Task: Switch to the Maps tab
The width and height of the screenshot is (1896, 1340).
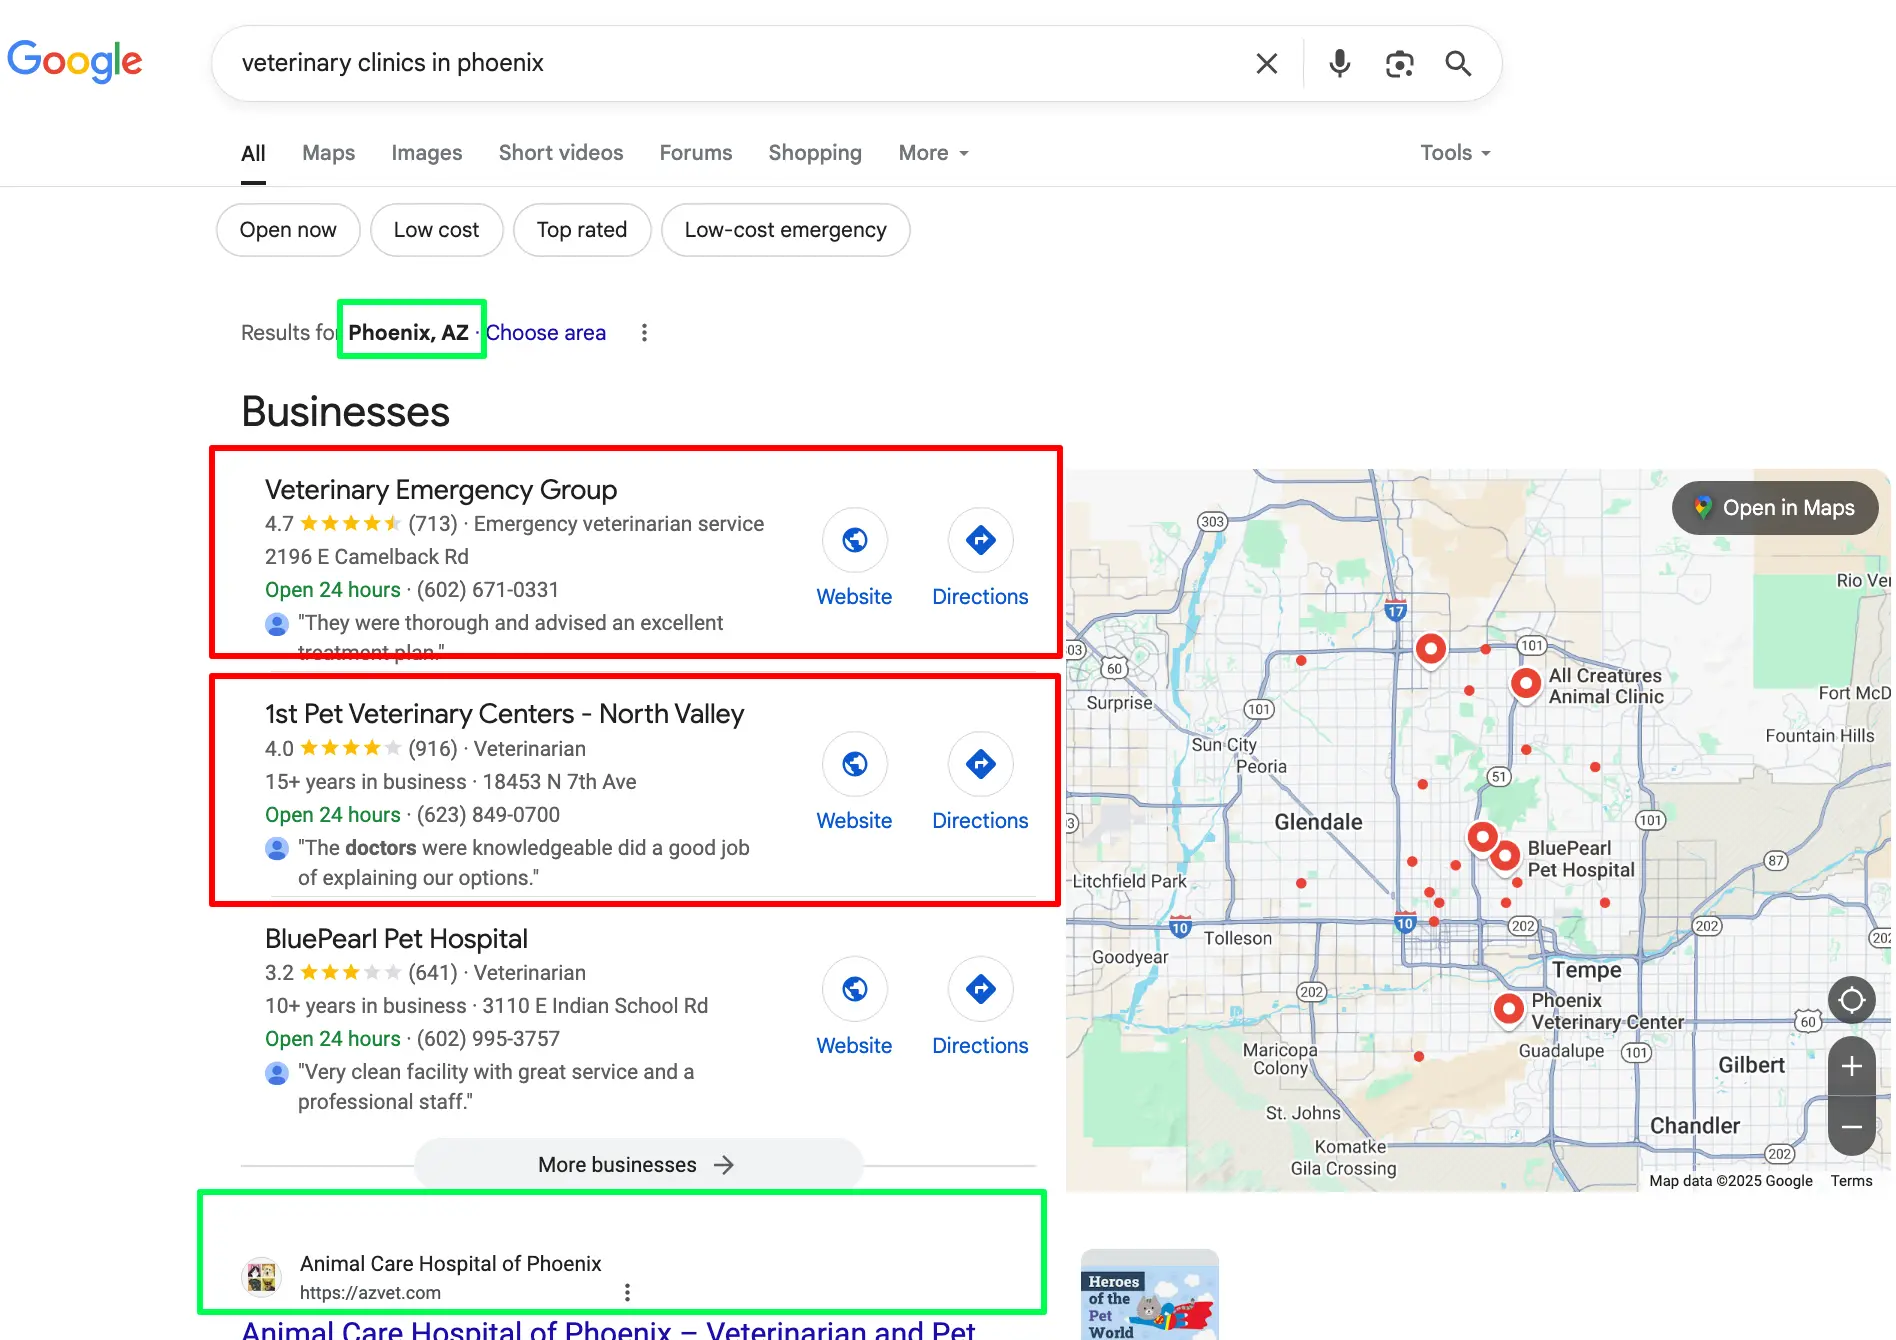Action: (328, 153)
